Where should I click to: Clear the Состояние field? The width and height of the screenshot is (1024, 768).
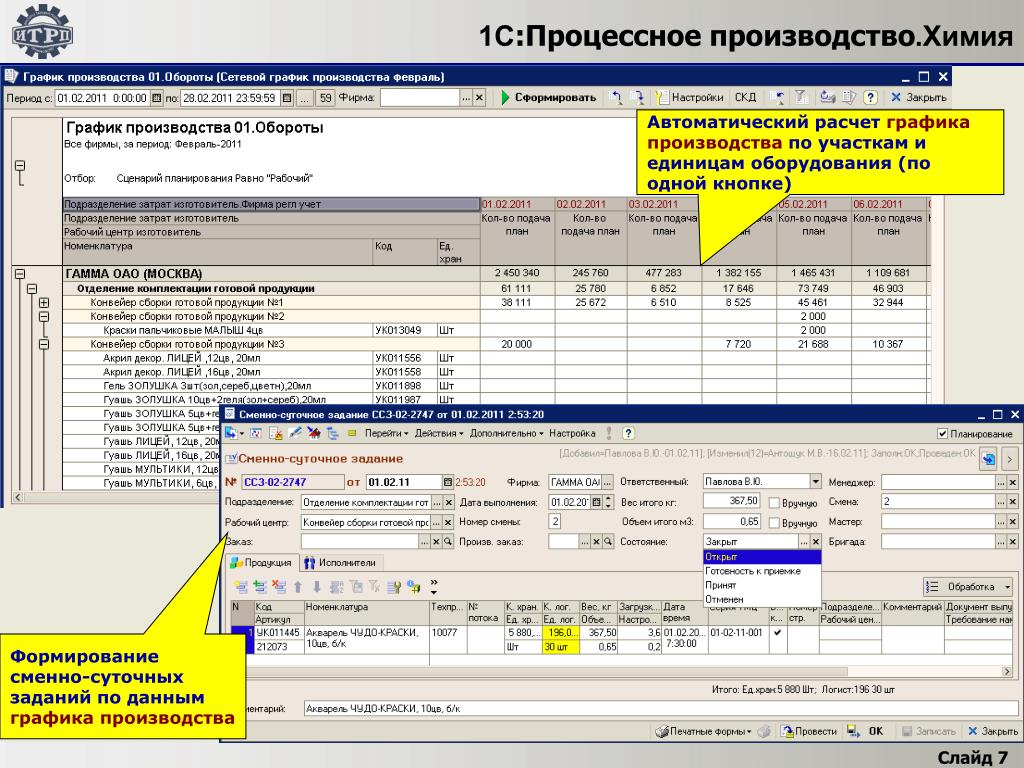816,542
